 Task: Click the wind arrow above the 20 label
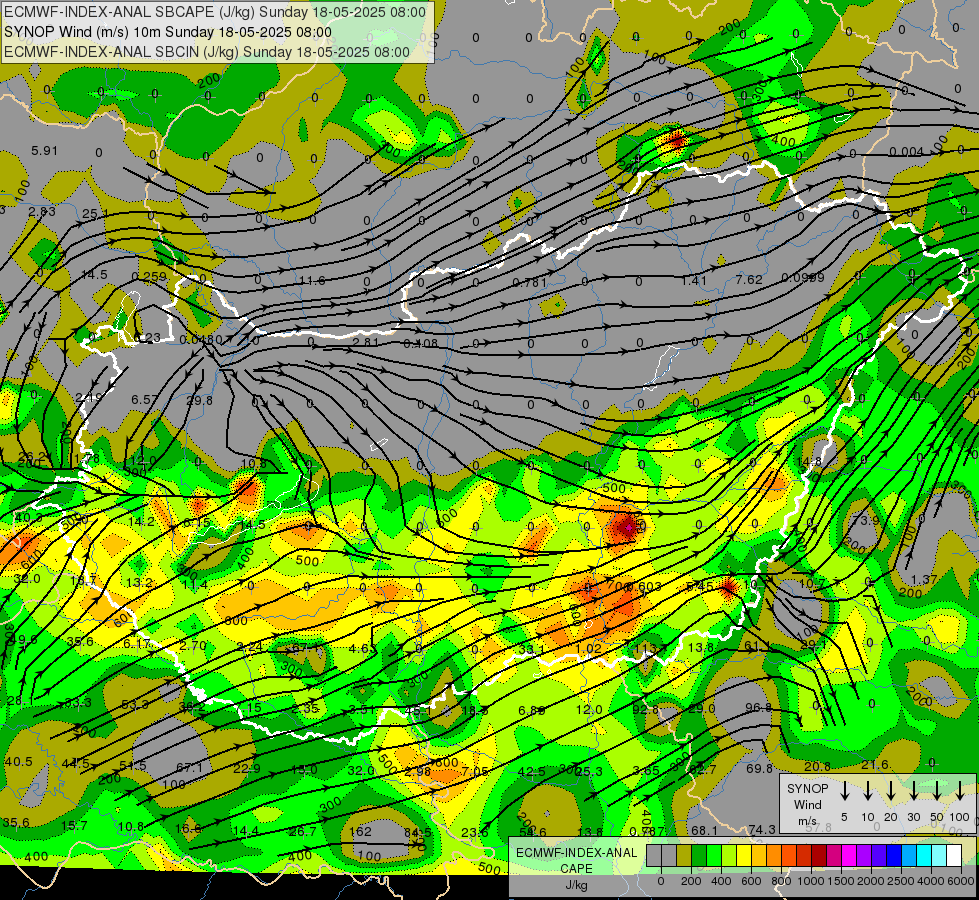tap(891, 791)
